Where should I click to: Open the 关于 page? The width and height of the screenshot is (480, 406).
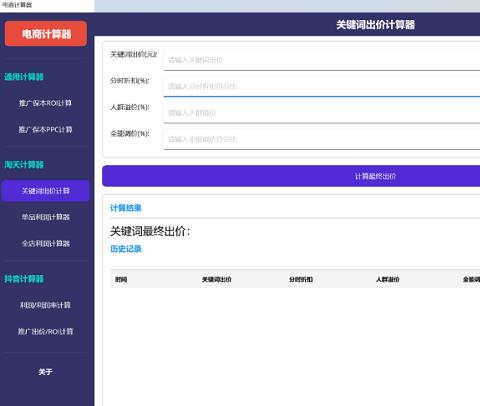coord(45,372)
